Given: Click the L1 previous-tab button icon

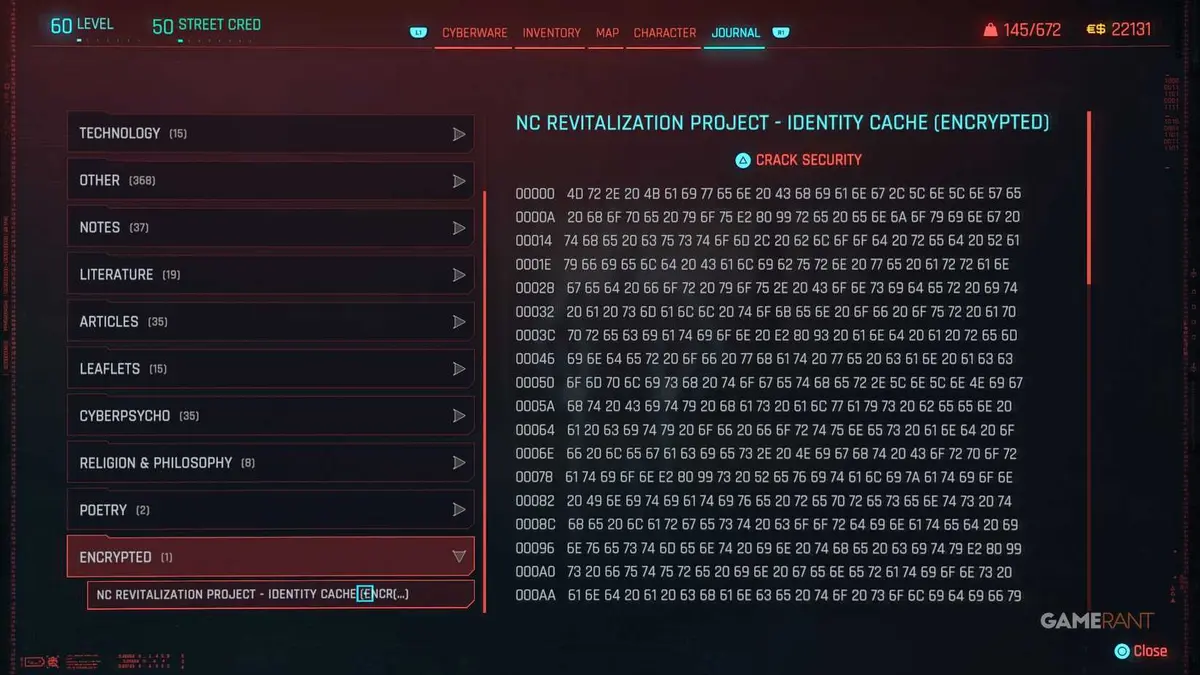Looking at the screenshot, I should (x=418, y=33).
